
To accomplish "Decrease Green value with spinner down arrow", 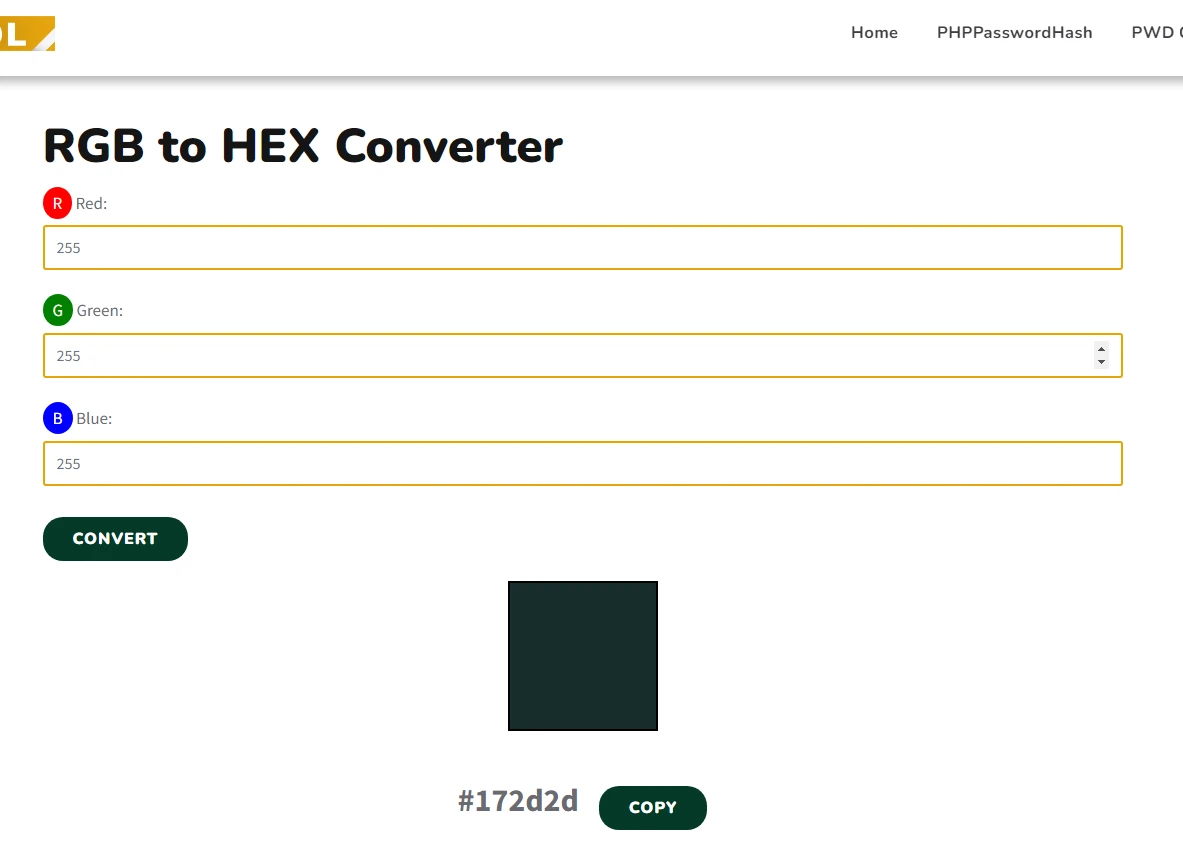I will [x=1102, y=362].
